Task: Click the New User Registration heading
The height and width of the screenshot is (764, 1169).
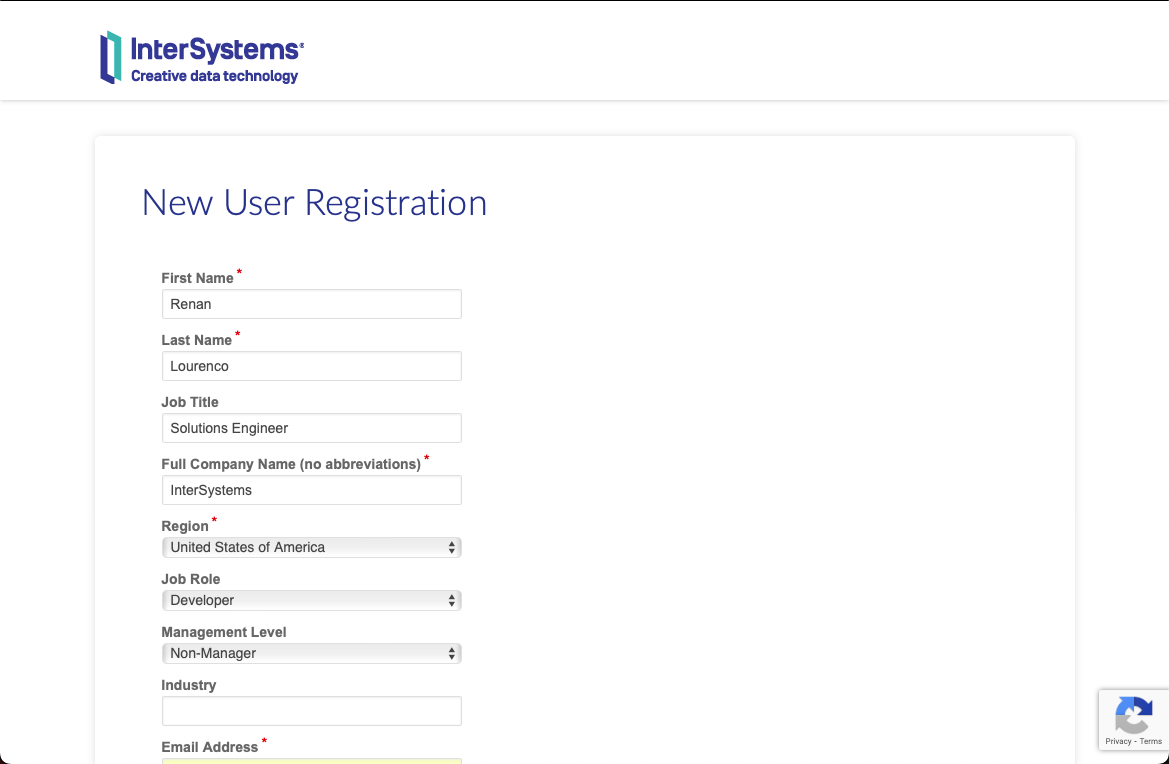Action: (x=314, y=202)
